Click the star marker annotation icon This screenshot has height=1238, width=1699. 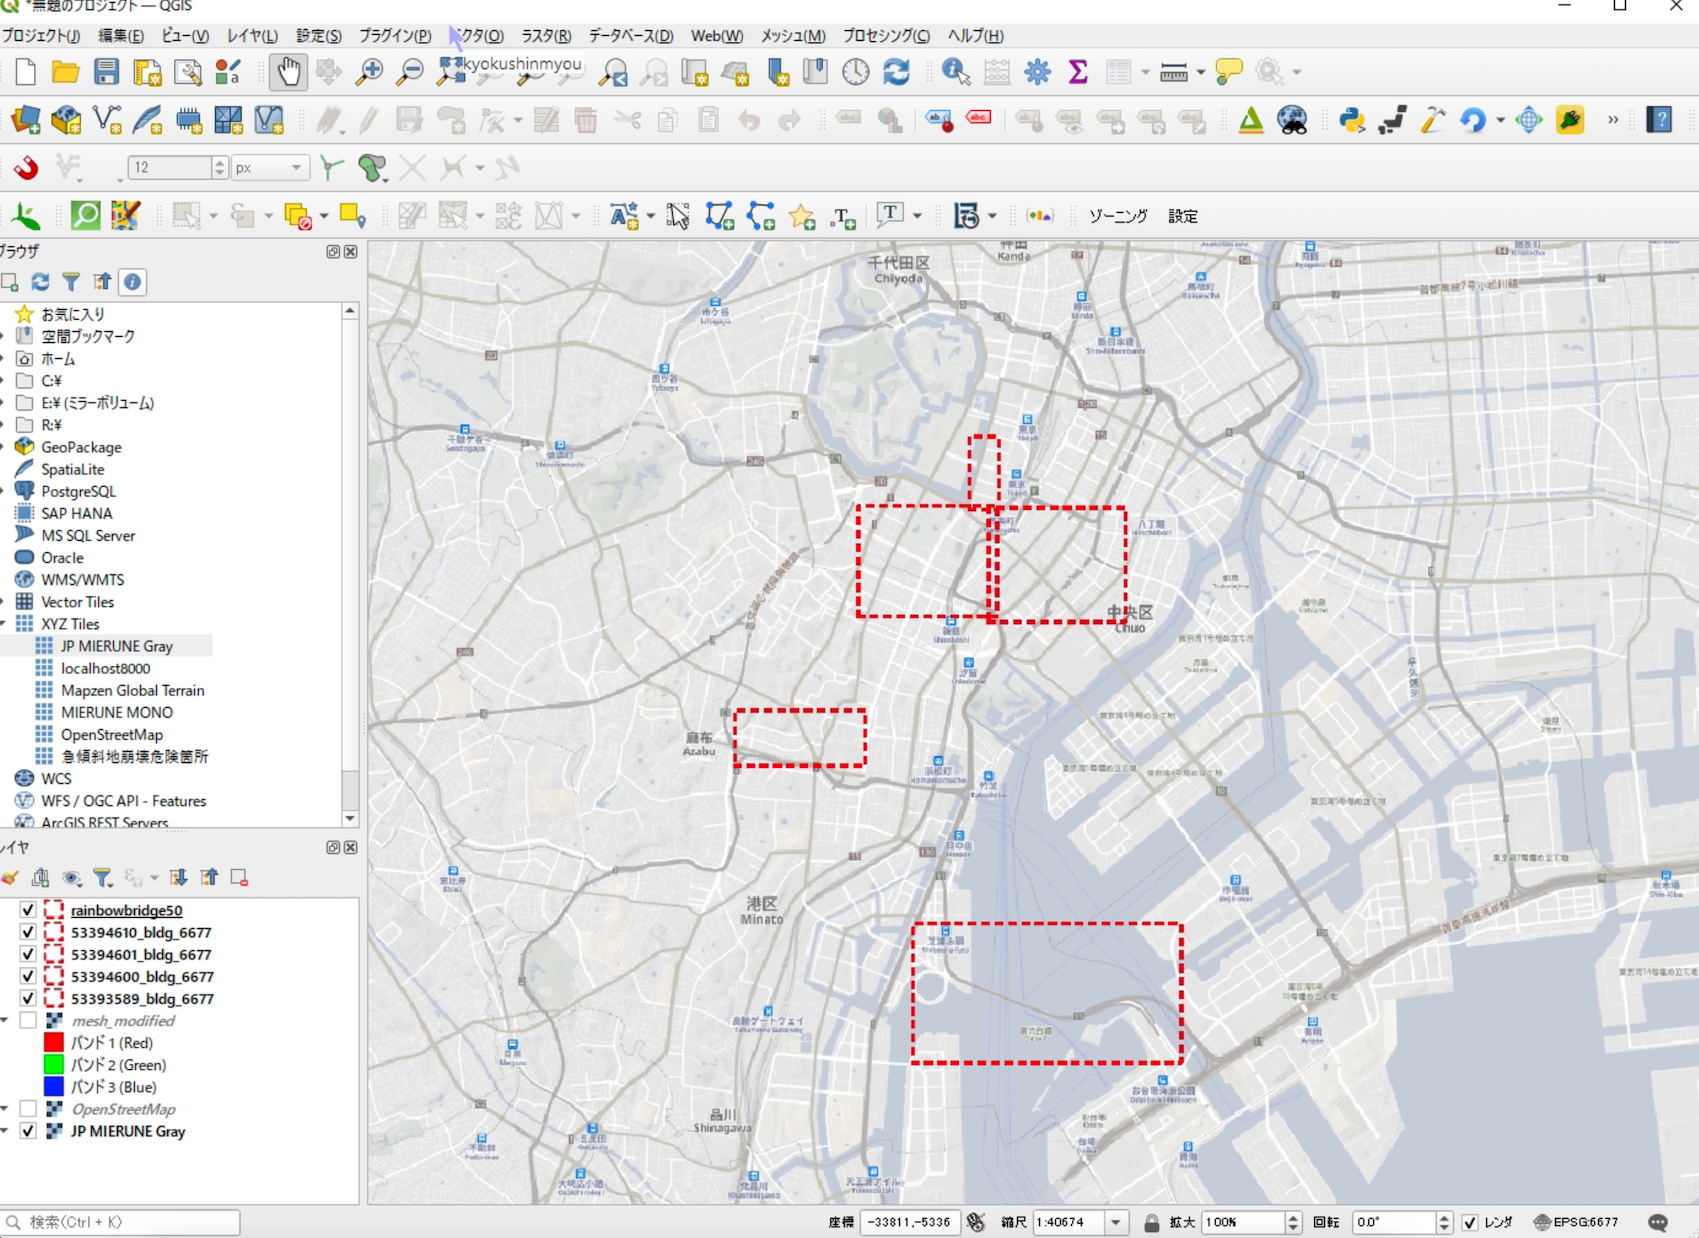[802, 216]
